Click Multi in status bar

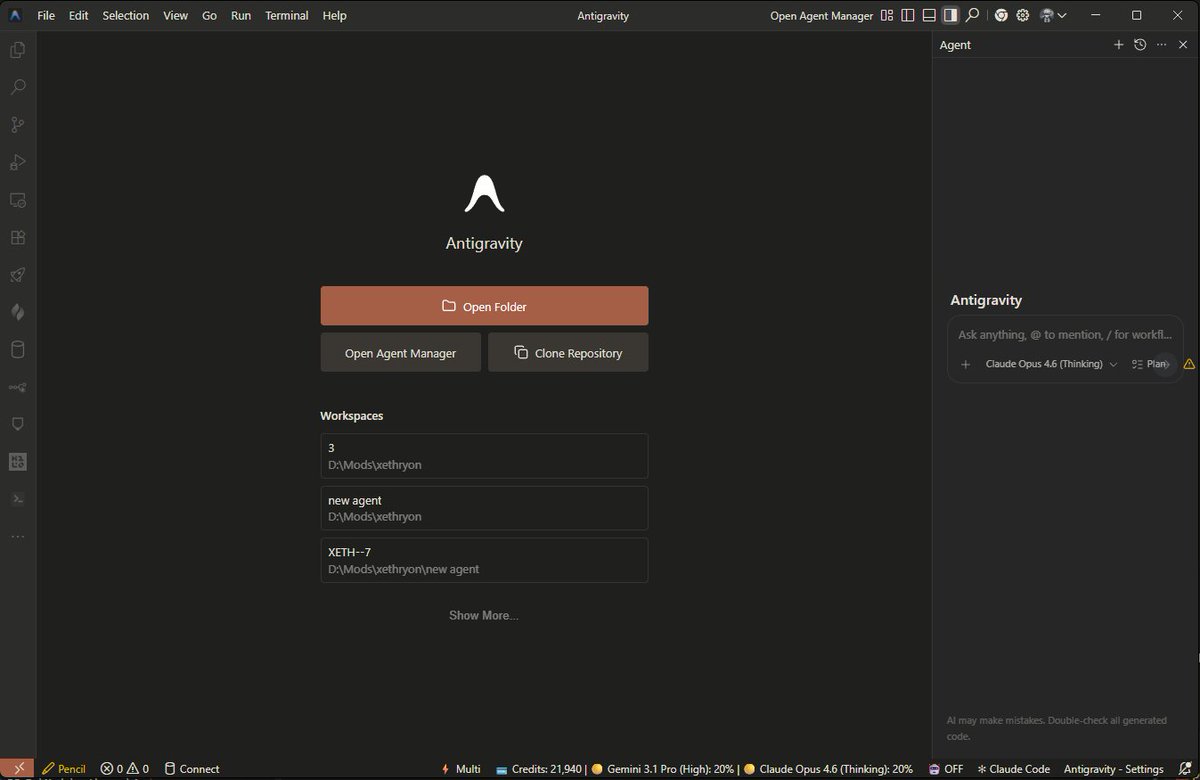pos(461,769)
